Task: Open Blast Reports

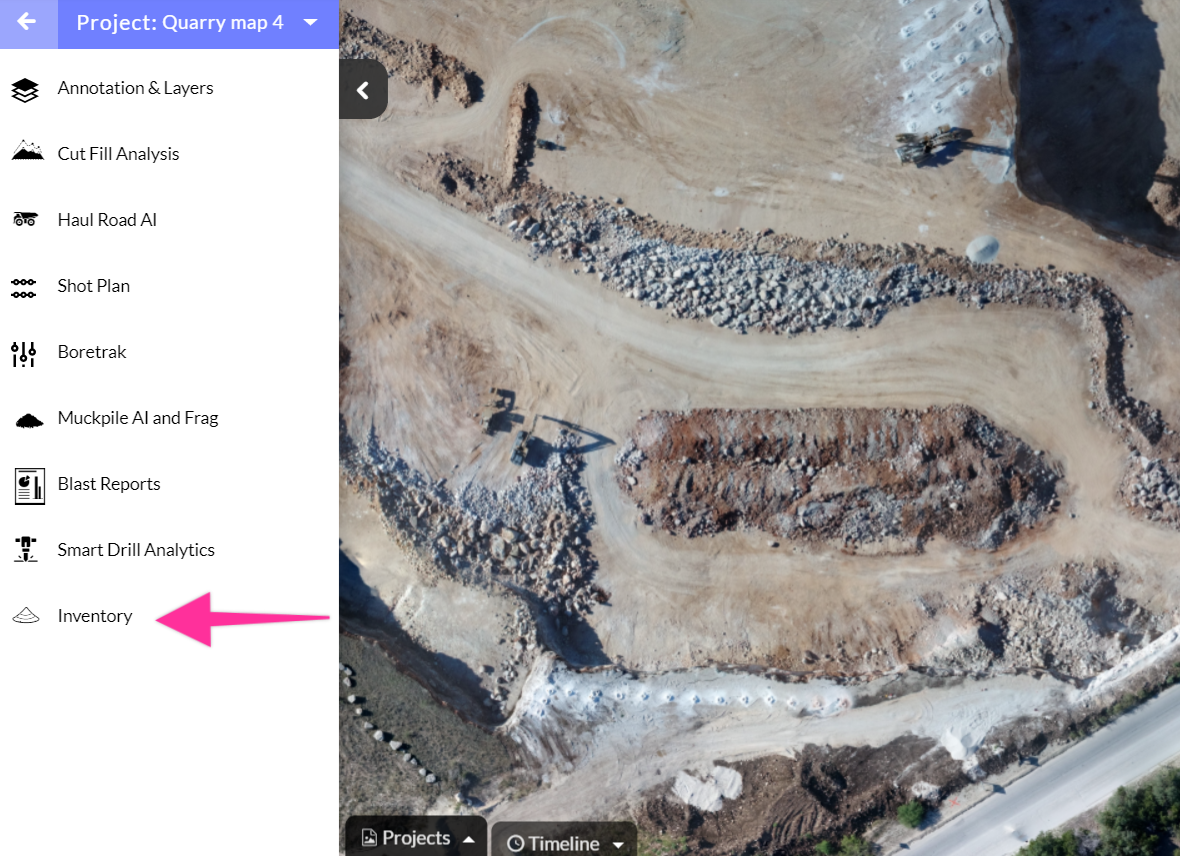Action: coord(109,484)
